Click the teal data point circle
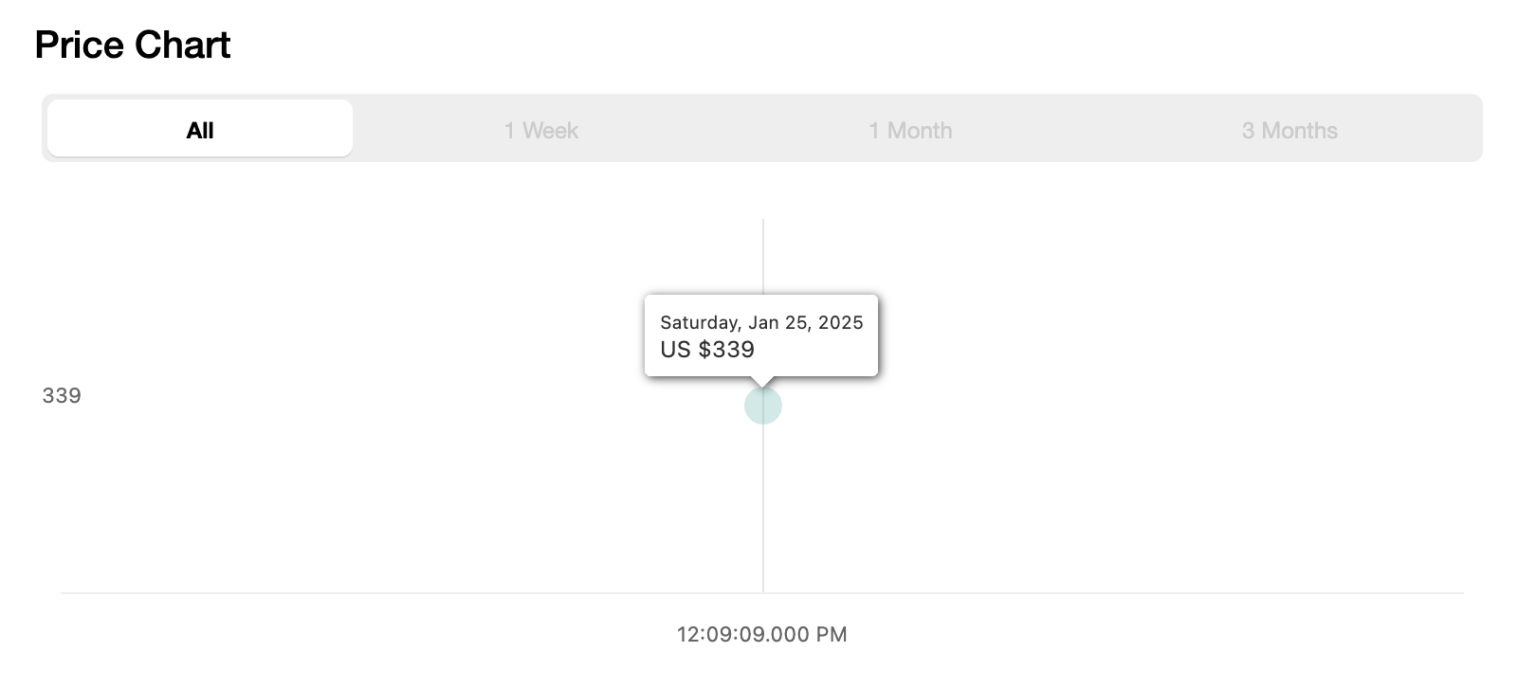 click(763, 406)
